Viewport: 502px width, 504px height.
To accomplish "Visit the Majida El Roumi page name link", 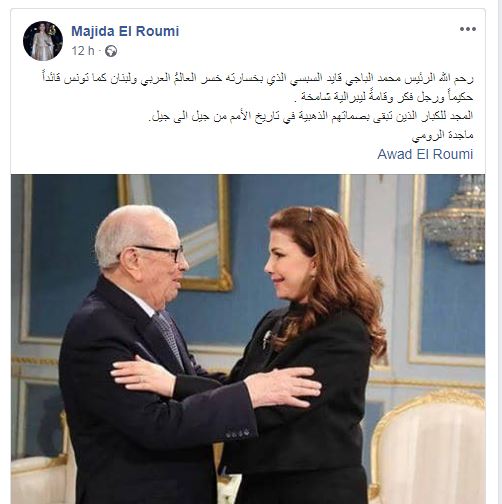I will point(125,31).
